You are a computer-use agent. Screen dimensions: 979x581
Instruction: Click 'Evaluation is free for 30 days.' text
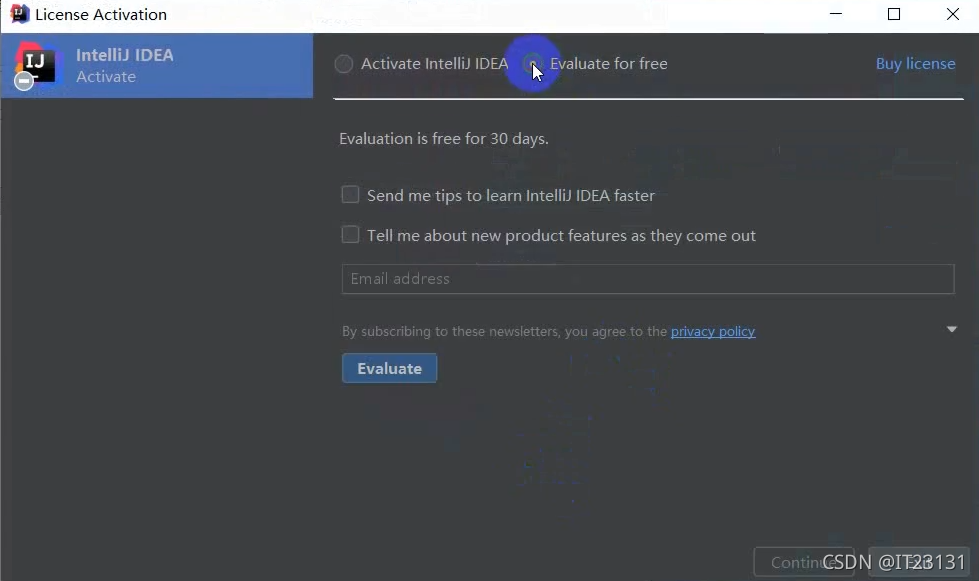coord(444,139)
